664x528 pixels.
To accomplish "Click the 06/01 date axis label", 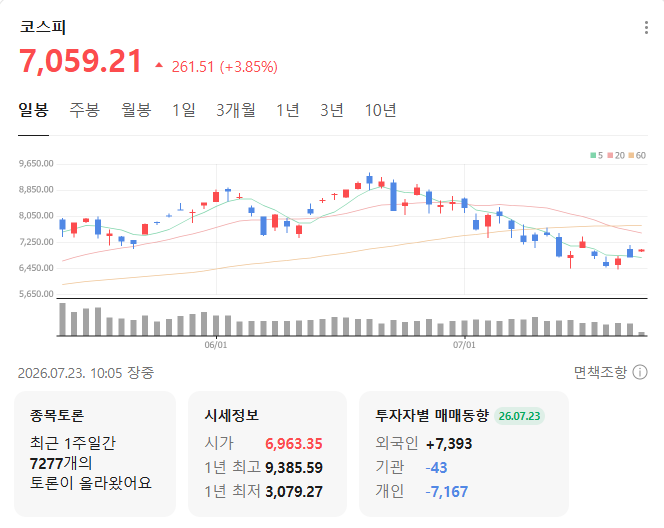I will coord(216,345).
